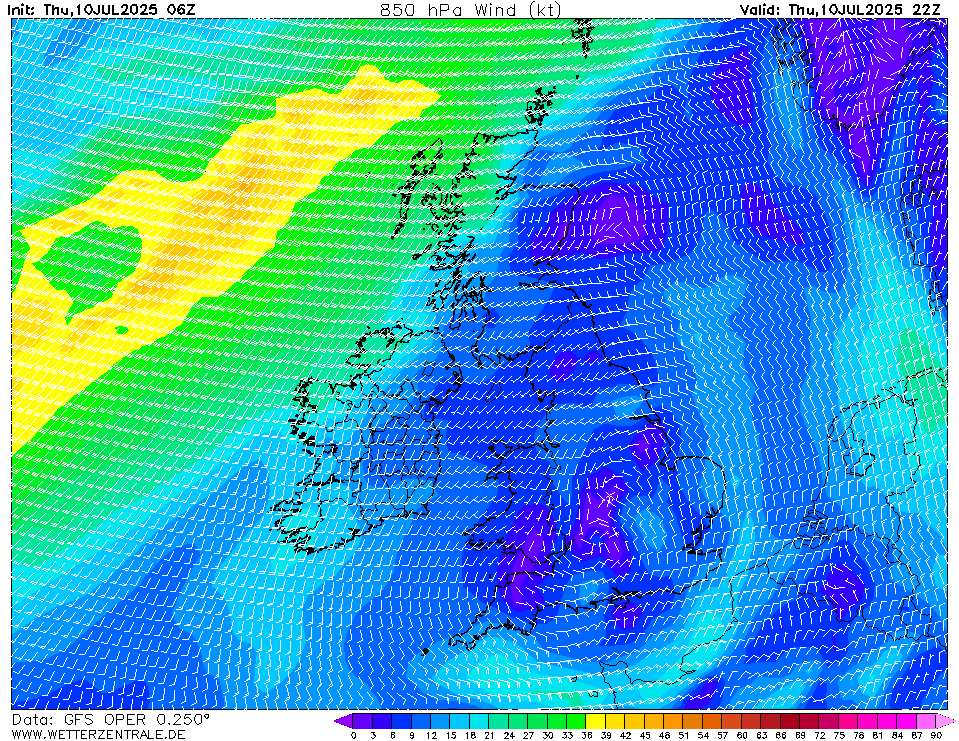Open the WWW.WETTERZENTRALE.DE link
This screenshot has width=959, height=741.
[98, 734]
